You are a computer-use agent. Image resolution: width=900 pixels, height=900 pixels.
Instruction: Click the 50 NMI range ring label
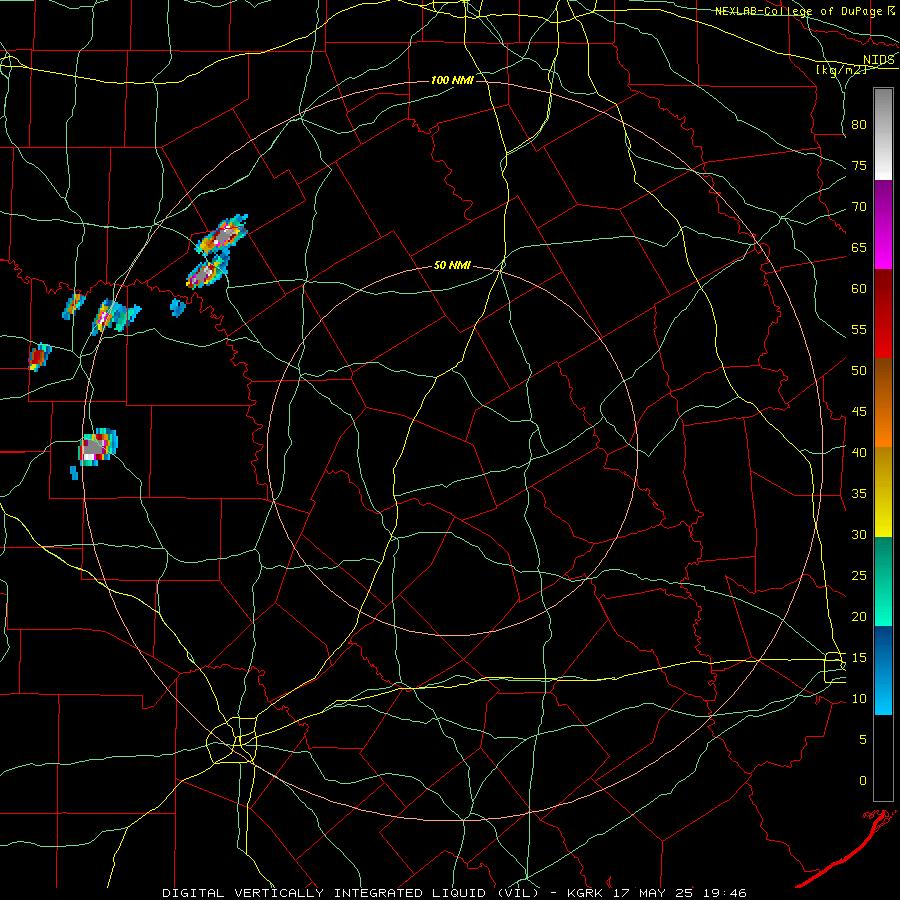tap(452, 265)
